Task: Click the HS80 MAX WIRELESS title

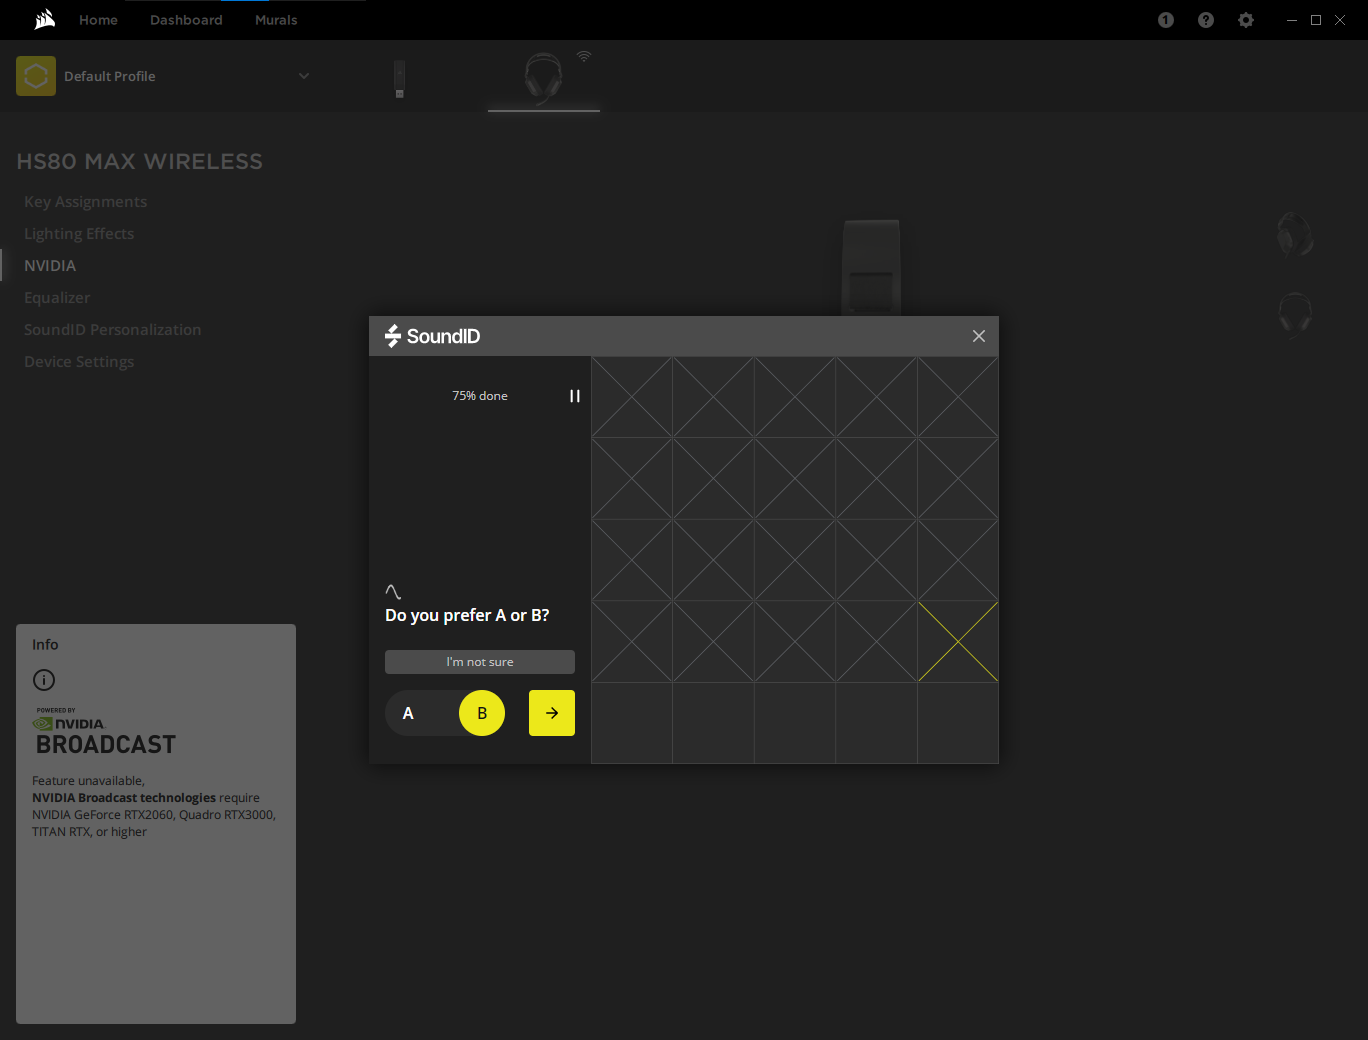Action: (140, 162)
